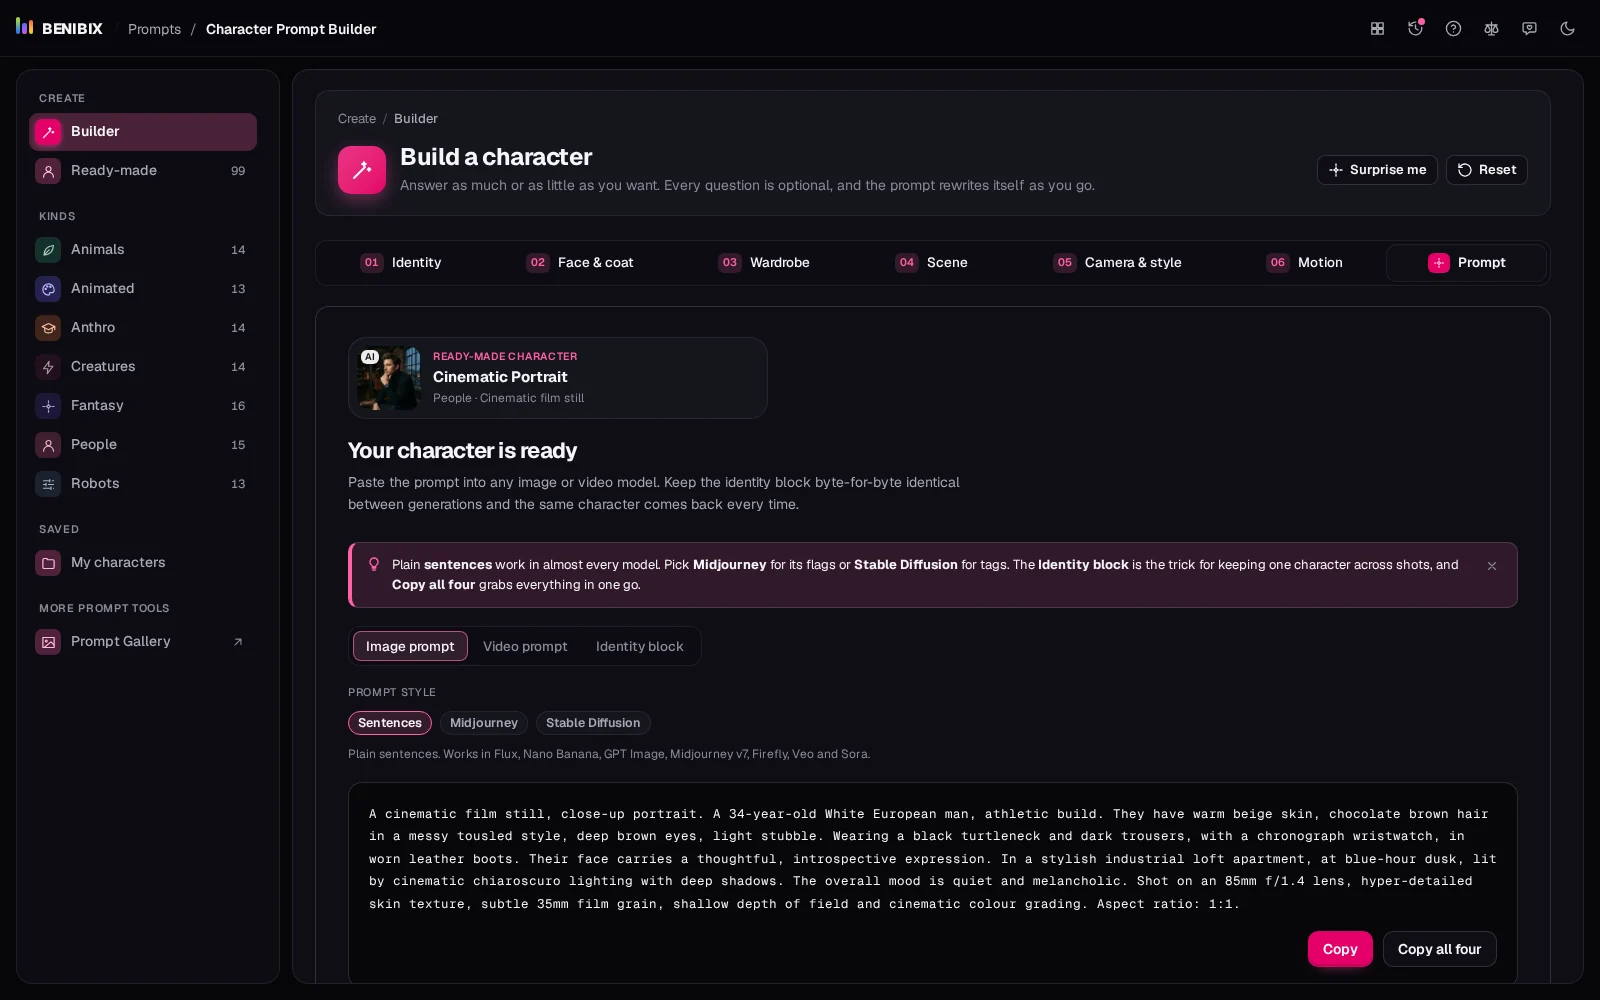Click the Surprise me button

[1377, 170]
